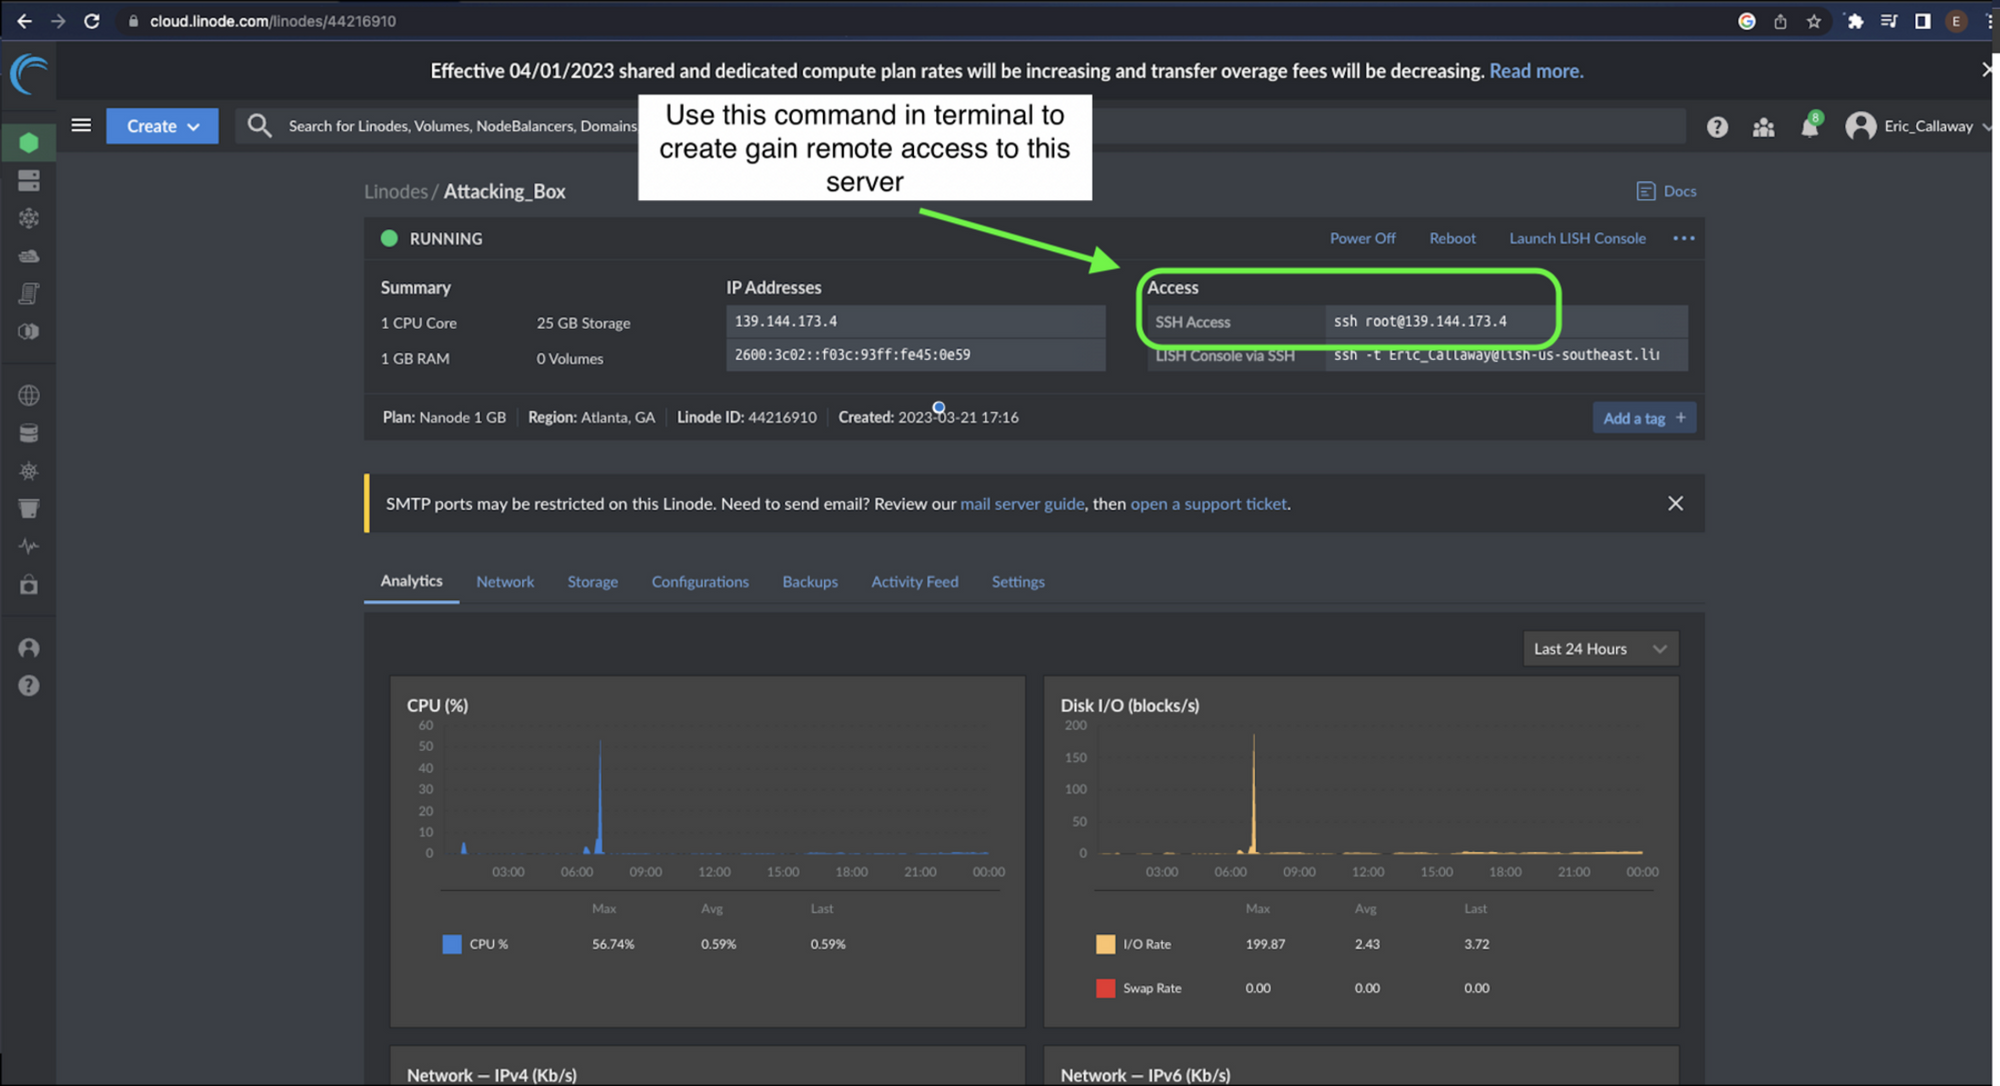Switch to the Configurations tab
The image size is (2000, 1086).
[700, 582]
